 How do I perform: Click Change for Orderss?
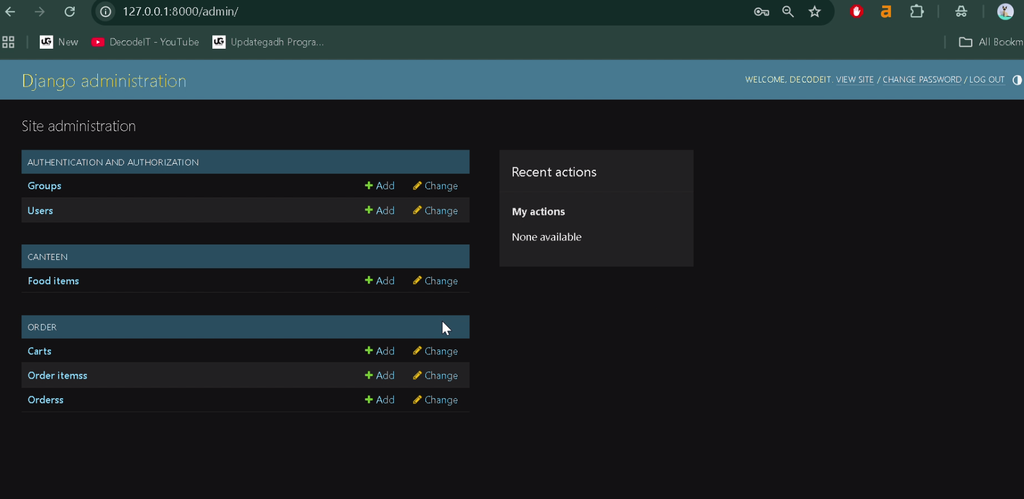[x=436, y=400]
